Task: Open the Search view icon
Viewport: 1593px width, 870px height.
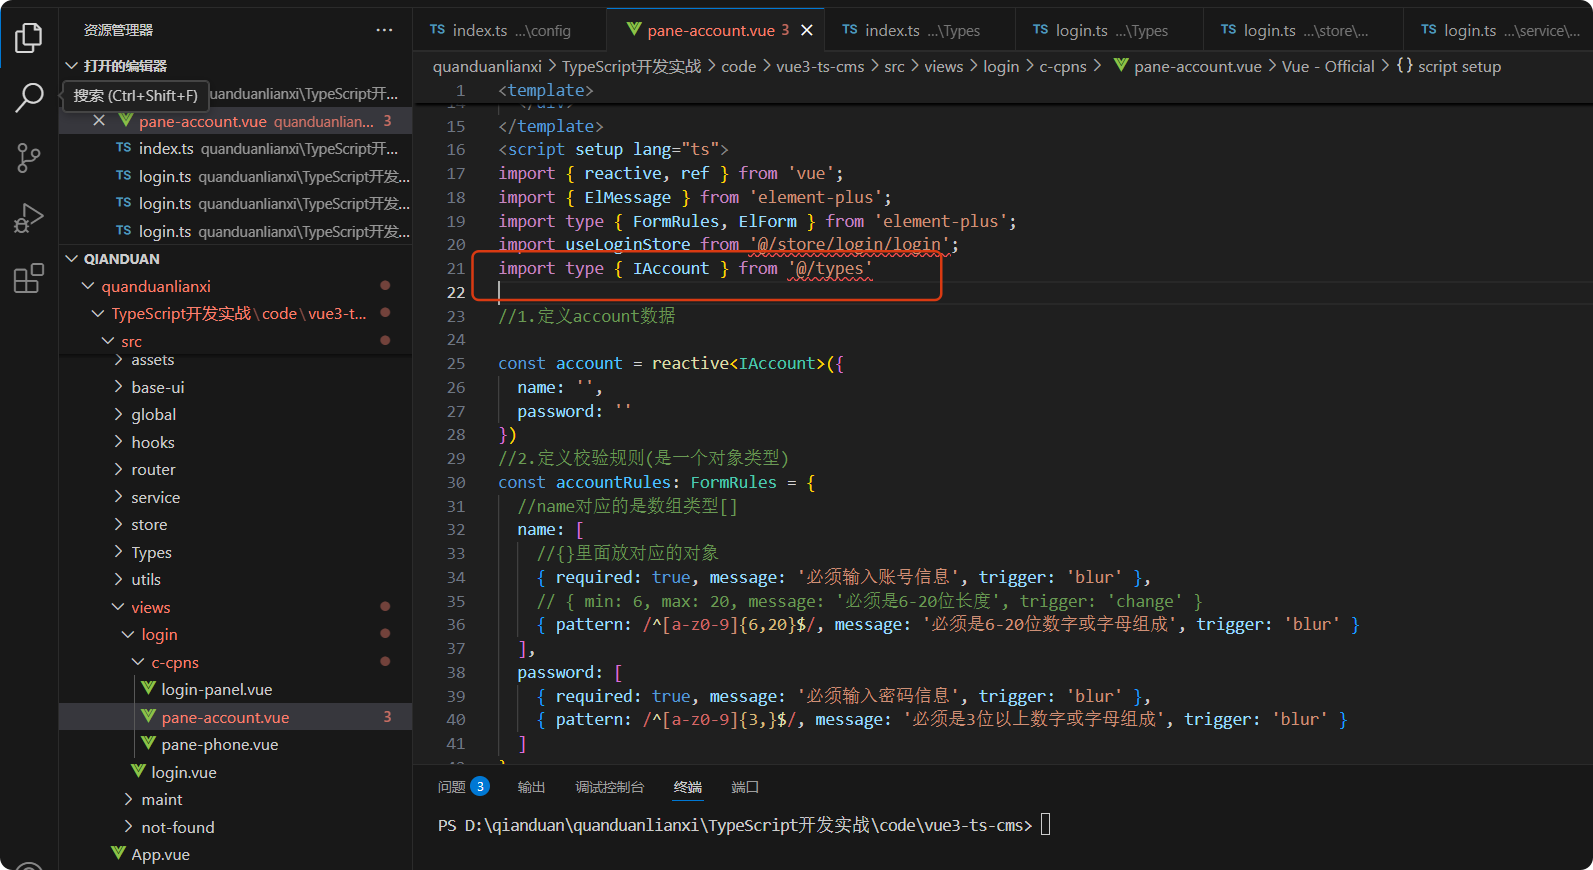Action: pyautogui.click(x=29, y=98)
